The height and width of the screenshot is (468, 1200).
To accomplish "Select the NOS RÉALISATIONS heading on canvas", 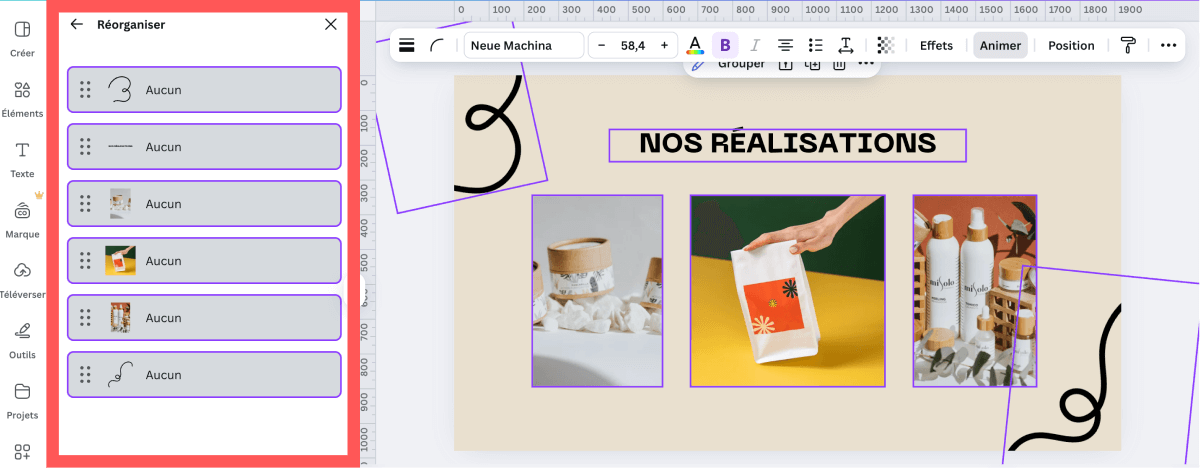I will tap(787, 144).
